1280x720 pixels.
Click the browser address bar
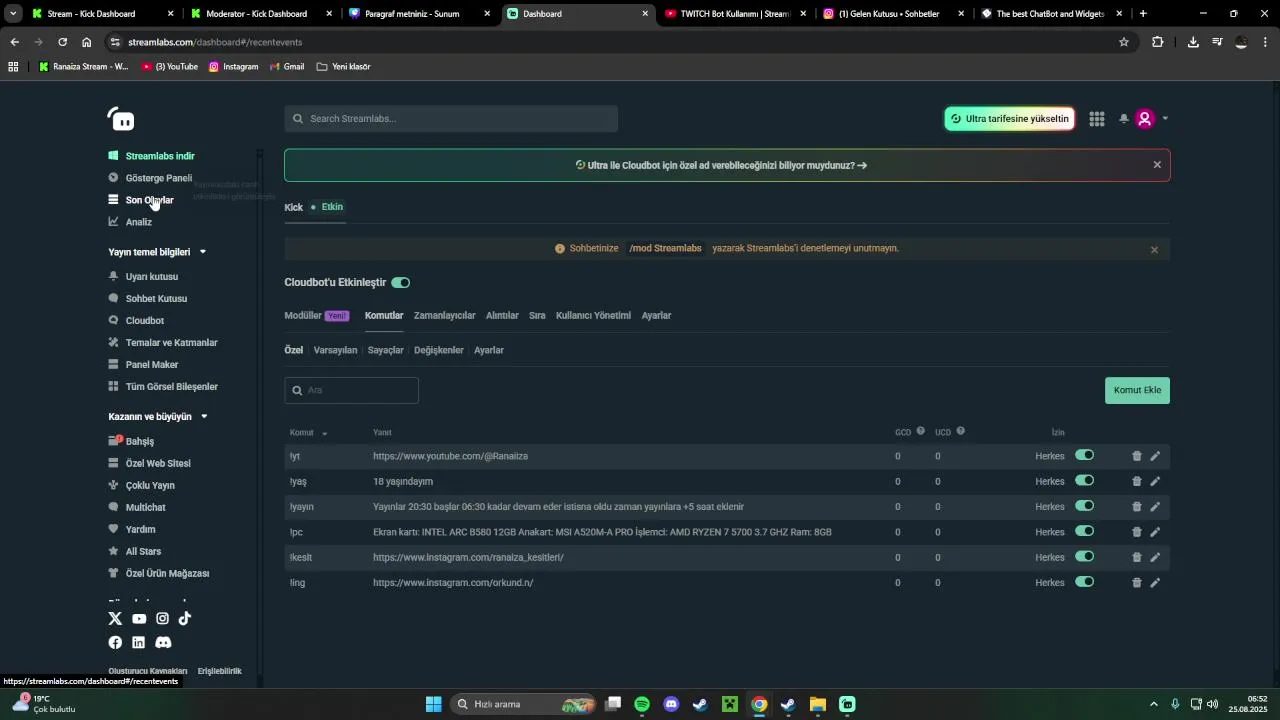click(x=610, y=42)
